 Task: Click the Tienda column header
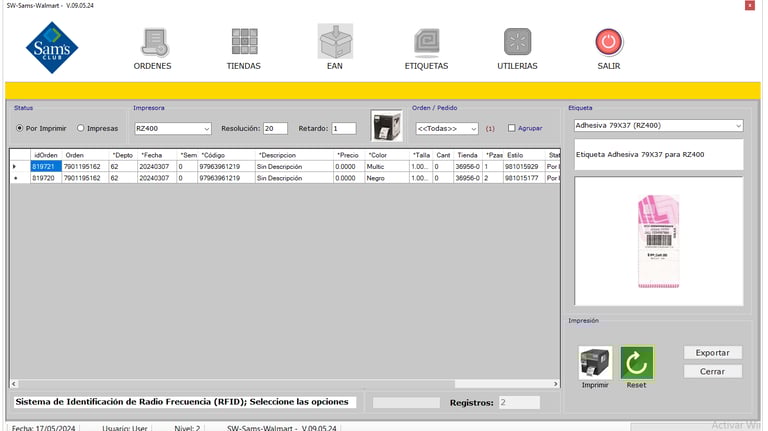pyautogui.click(x=468, y=155)
